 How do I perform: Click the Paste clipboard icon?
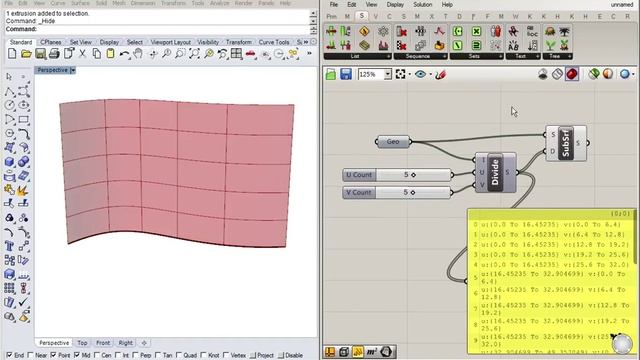point(110,53)
